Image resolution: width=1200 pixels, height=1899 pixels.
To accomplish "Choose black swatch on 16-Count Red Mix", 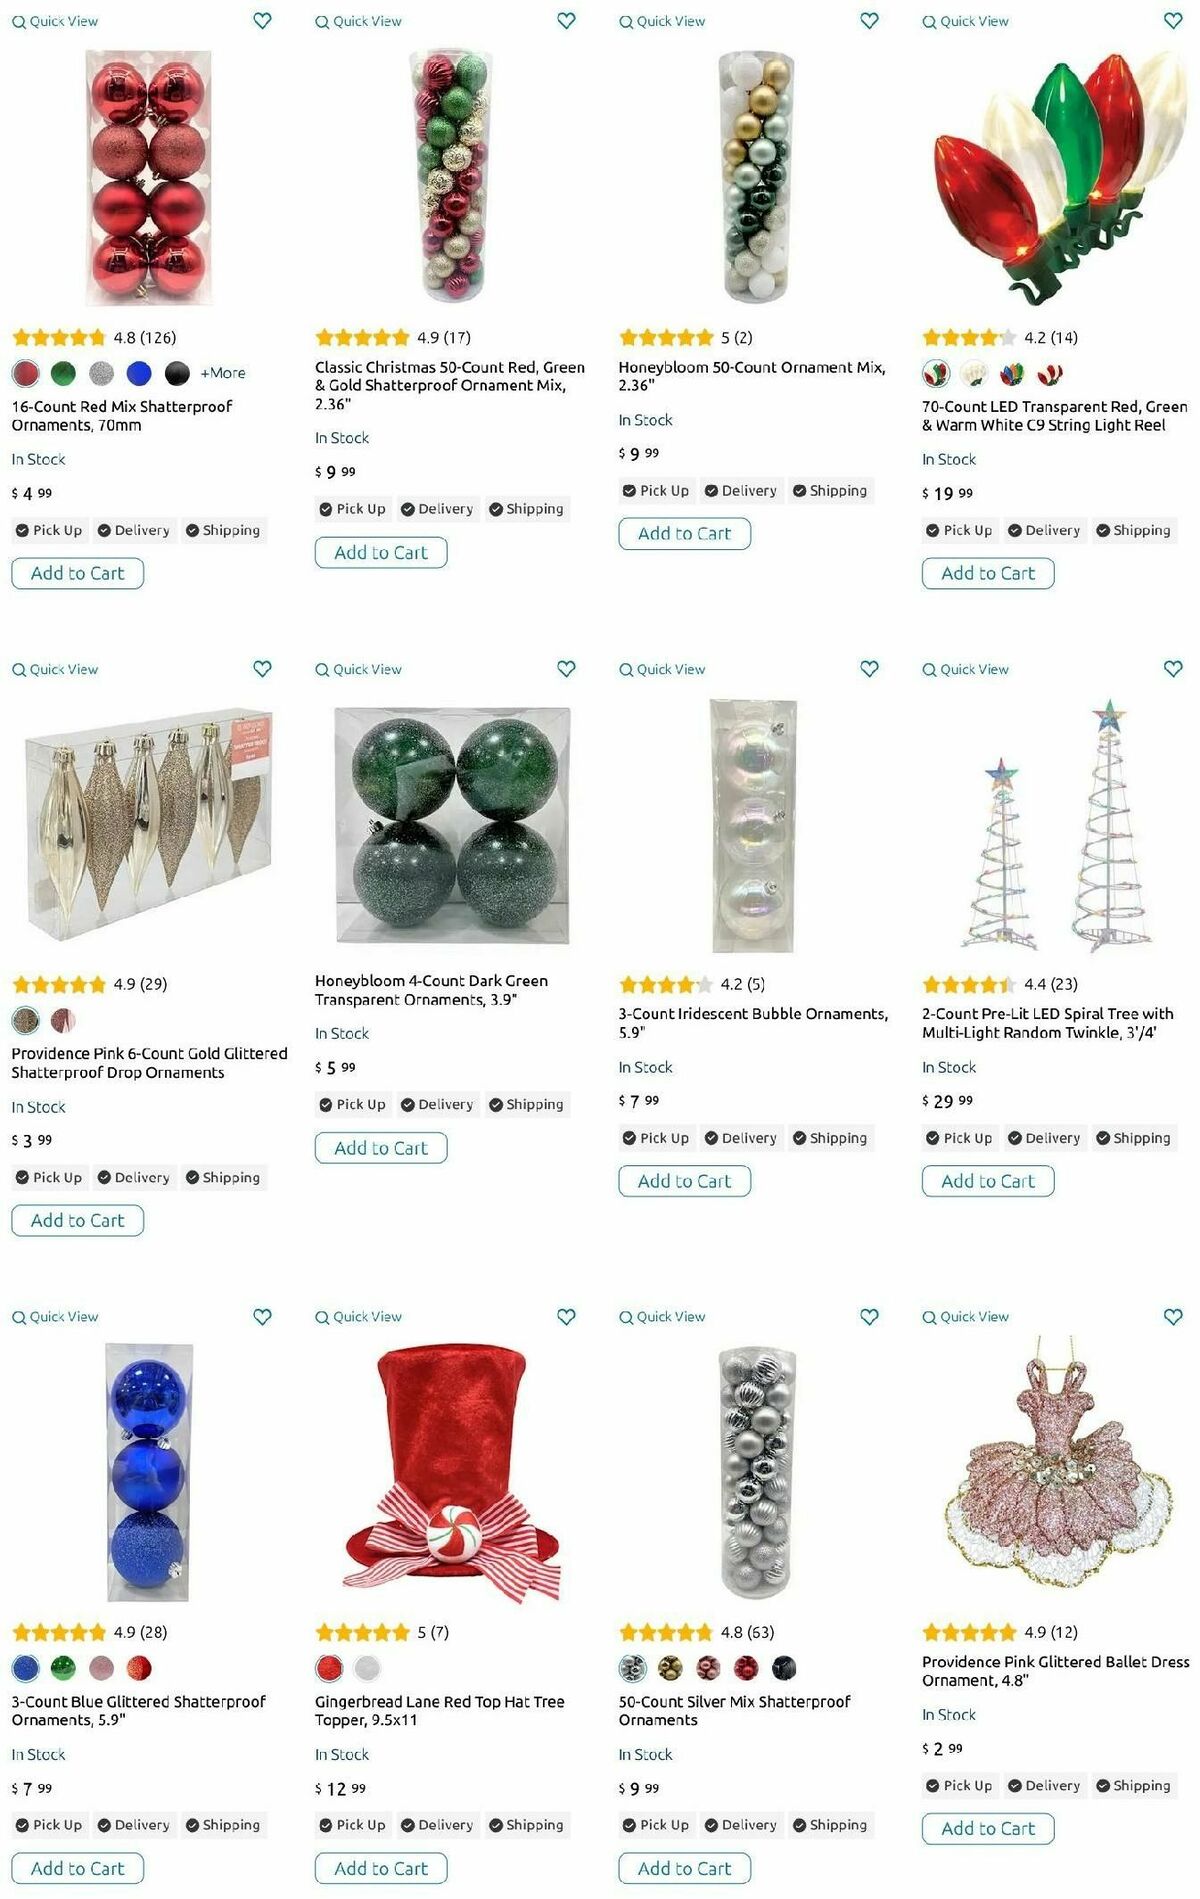I will [177, 374].
